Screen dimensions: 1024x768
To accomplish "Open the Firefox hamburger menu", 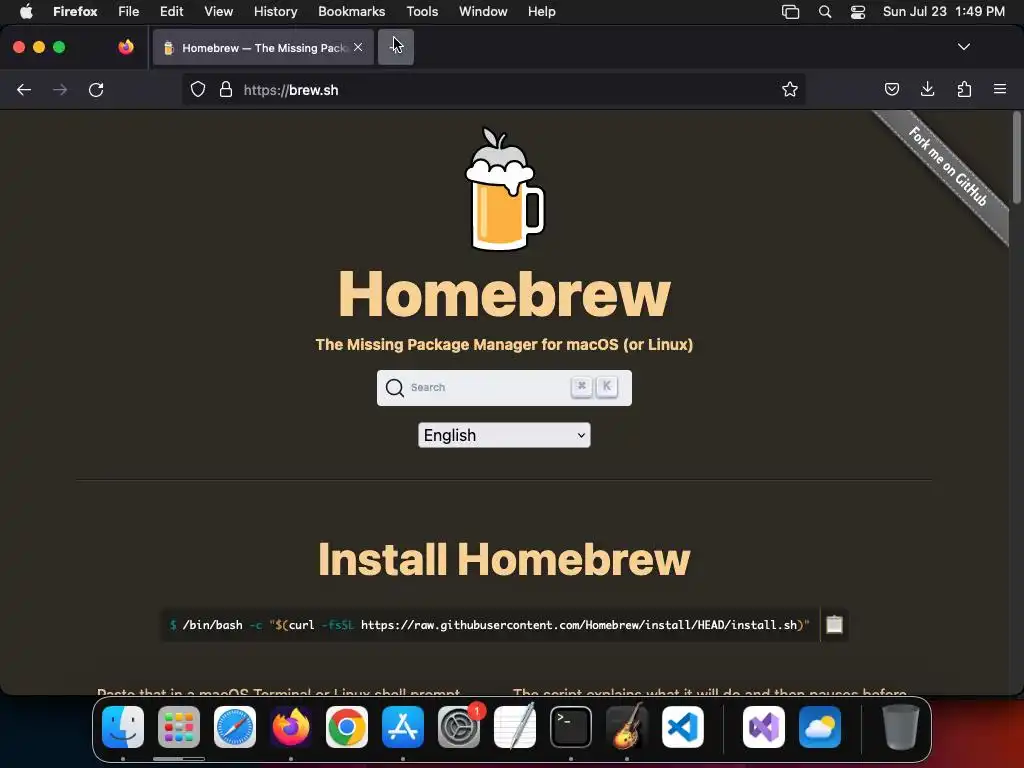I will point(1000,89).
